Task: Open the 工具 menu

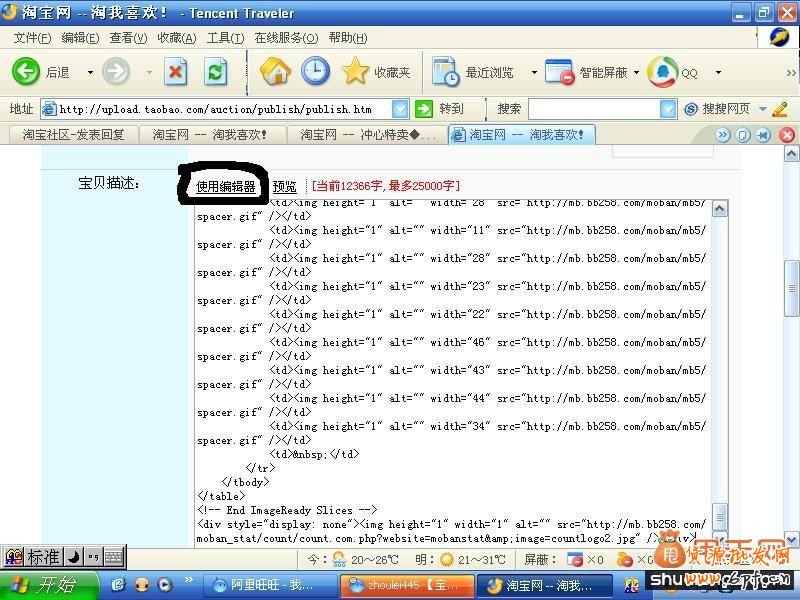Action: click(x=226, y=36)
